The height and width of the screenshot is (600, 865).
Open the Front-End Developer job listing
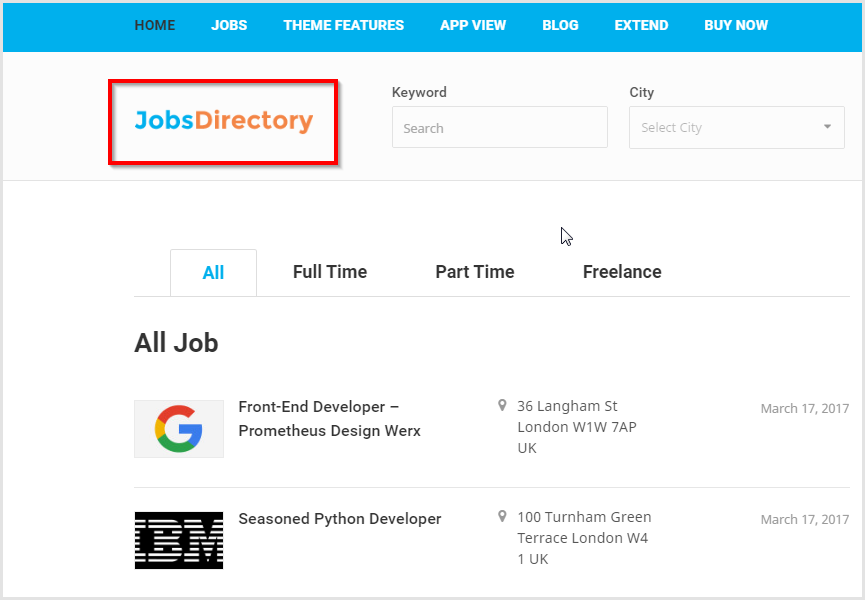(329, 419)
